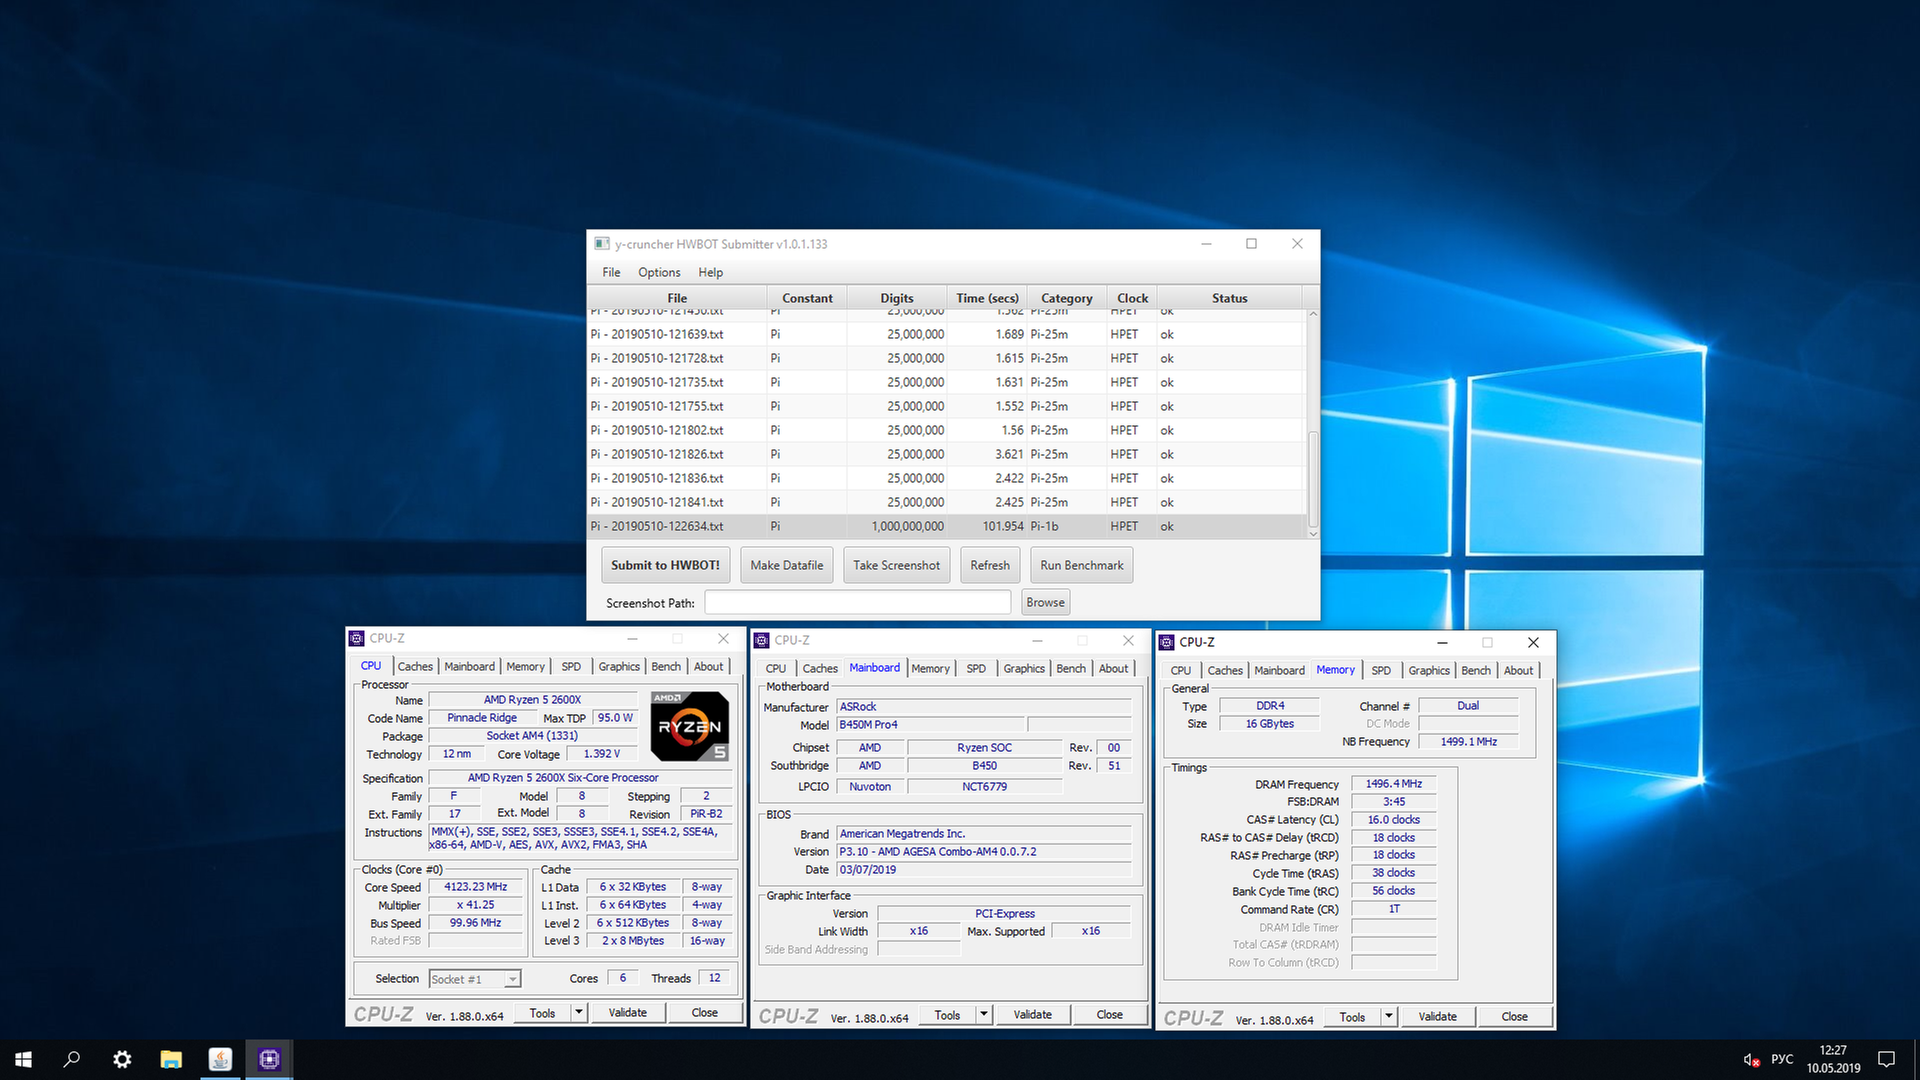The height and width of the screenshot is (1080, 1920).
Task: Open the notification center icon
Action: pyautogui.click(x=1886, y=1059)
